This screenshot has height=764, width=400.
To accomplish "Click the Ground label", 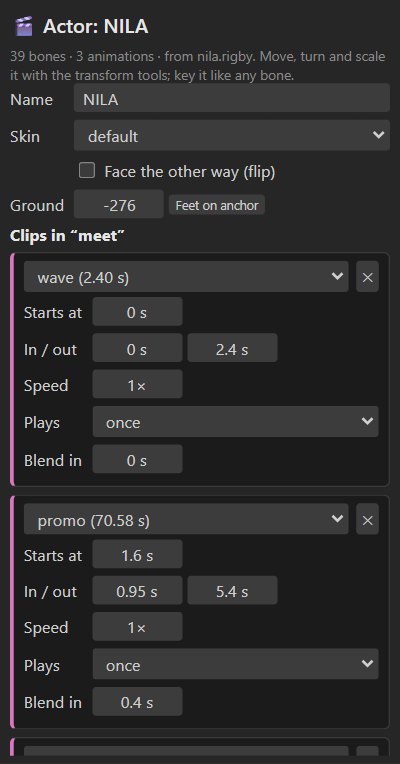I will click(x=37, y=205).
